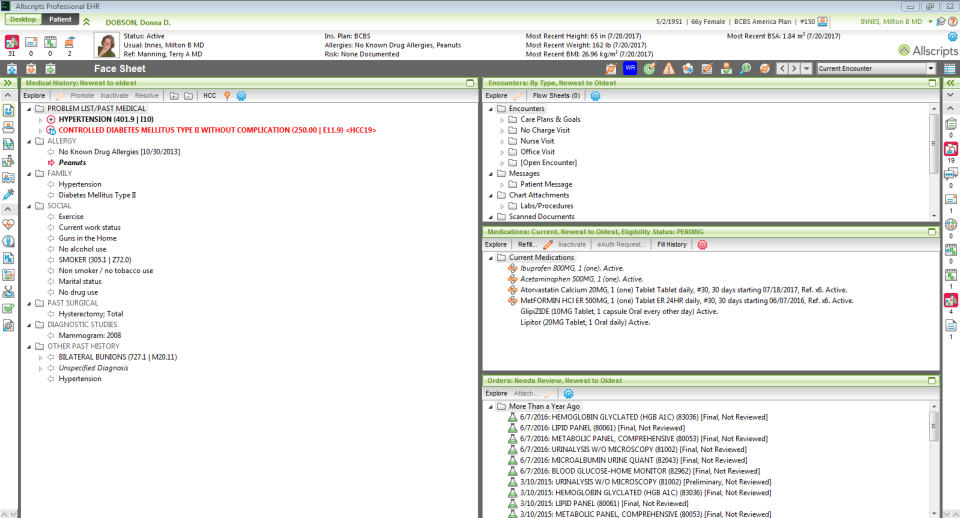Image resolution: width=960 pixels, height=518 pixels.
Task: Click the blue grid icon at toolbar far right
Action: (x=950, y=69)
